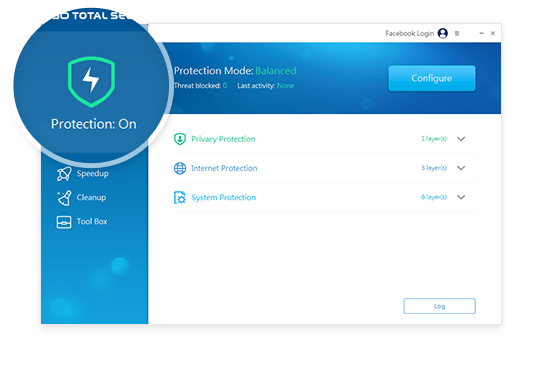Click the Tool Box case icon

tap(64, 222)
